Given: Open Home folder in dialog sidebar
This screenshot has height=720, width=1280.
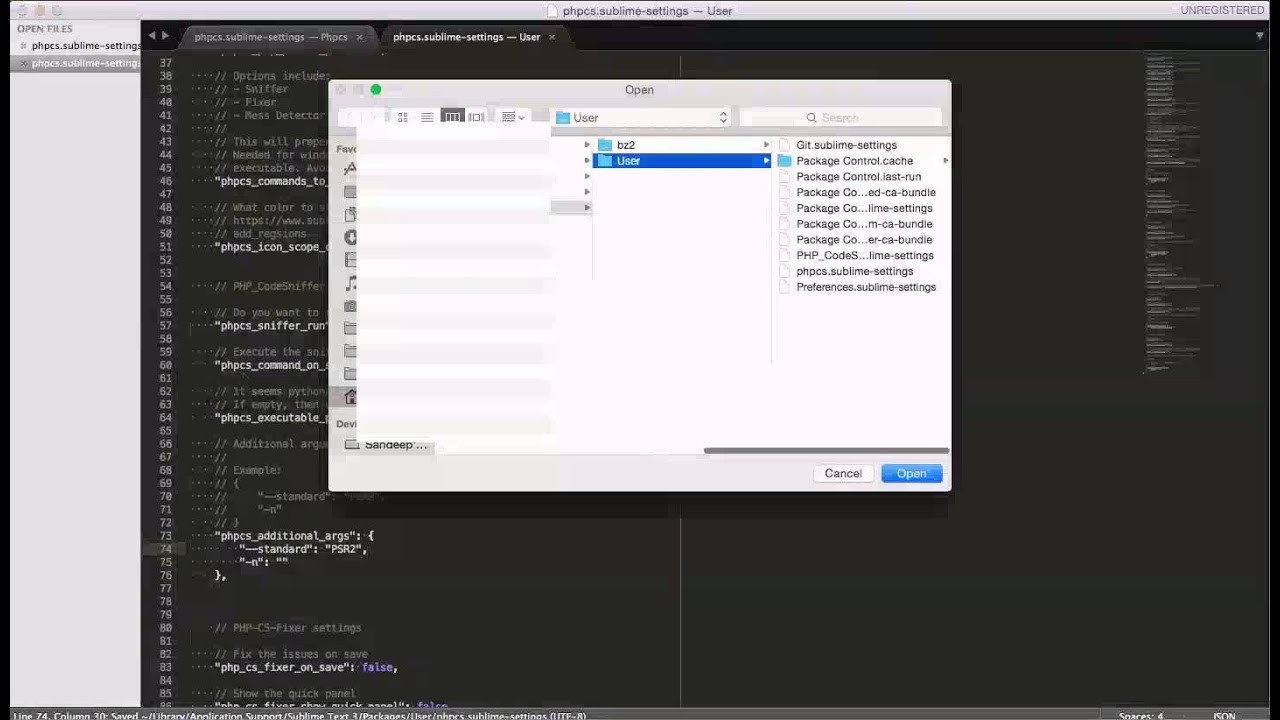Looking at the screenshot, I should [x=350, y=397].
